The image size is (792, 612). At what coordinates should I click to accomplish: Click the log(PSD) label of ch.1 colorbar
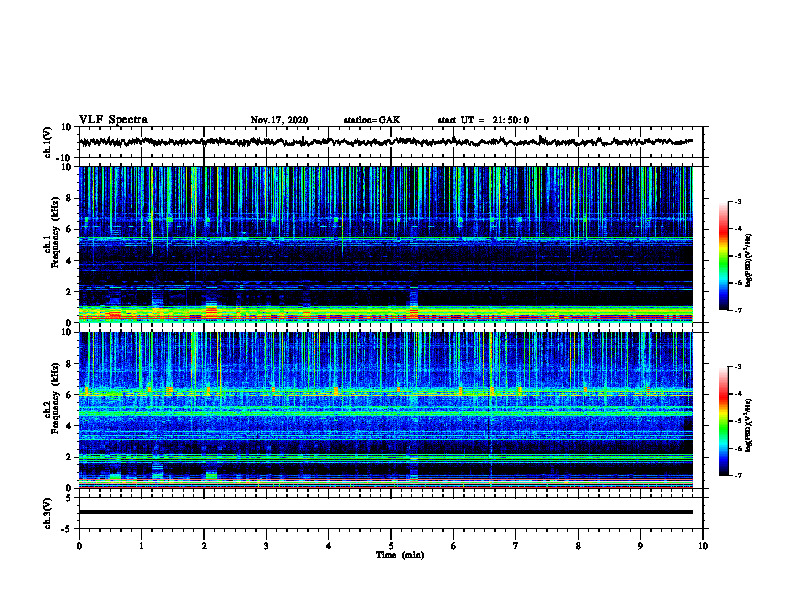click(748, 260)
